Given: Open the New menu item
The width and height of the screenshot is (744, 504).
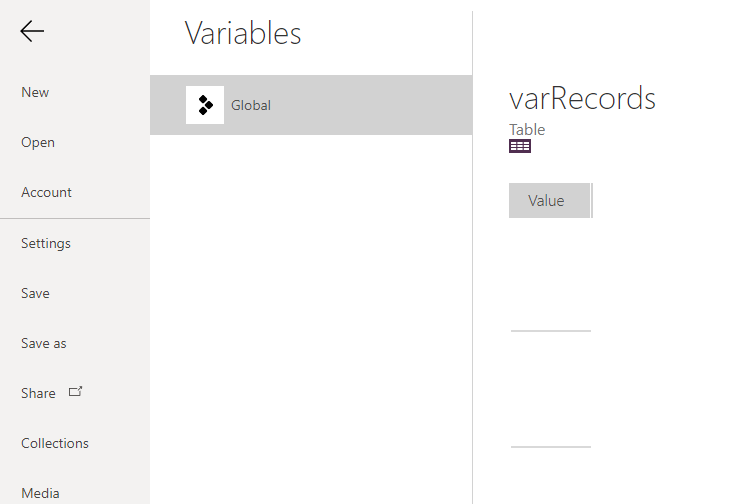Looking at the screenshot, I should pos(35,92).
